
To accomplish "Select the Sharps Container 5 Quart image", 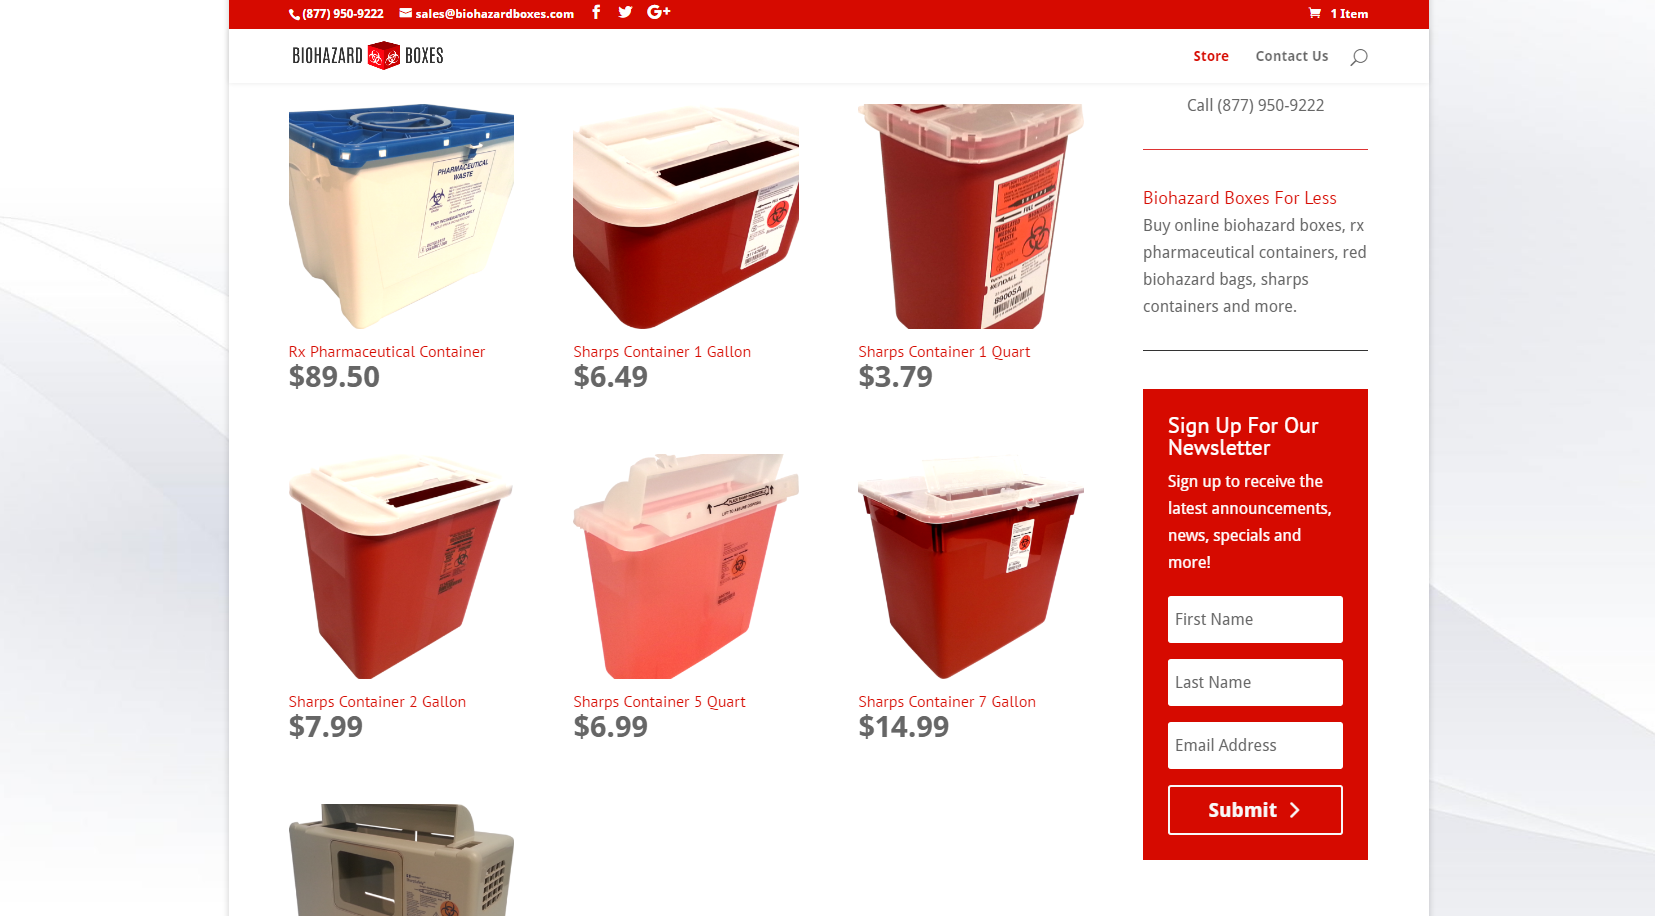I will (x=686, y=566).
